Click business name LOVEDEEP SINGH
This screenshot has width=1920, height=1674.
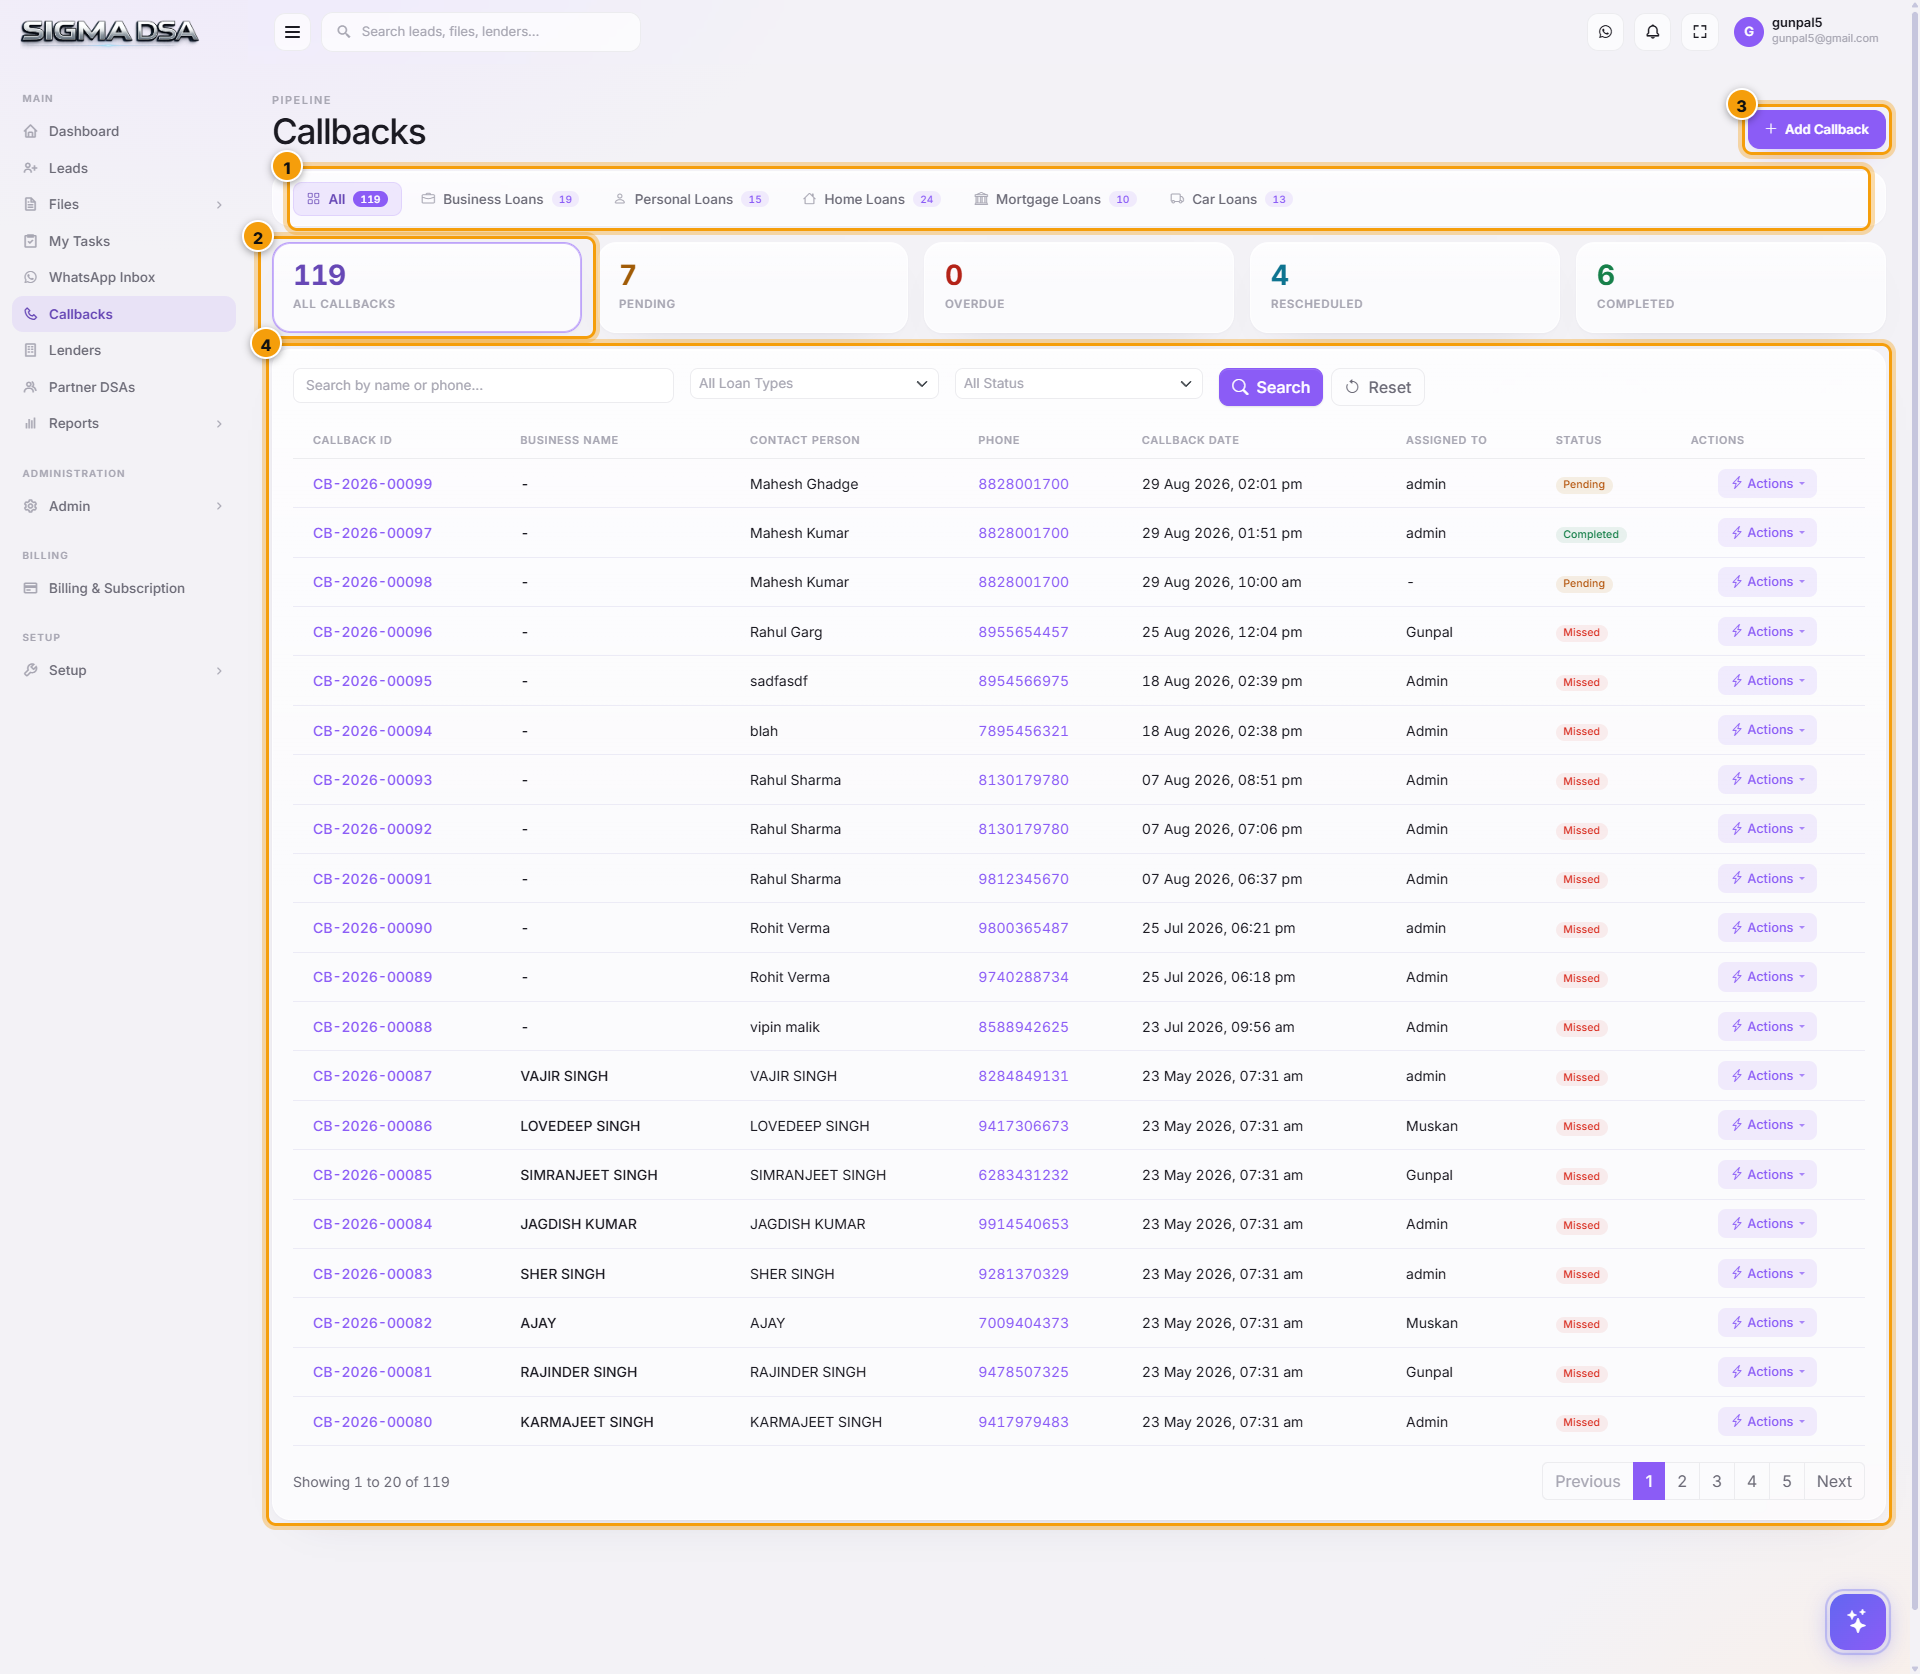[x=580, y=1126]
